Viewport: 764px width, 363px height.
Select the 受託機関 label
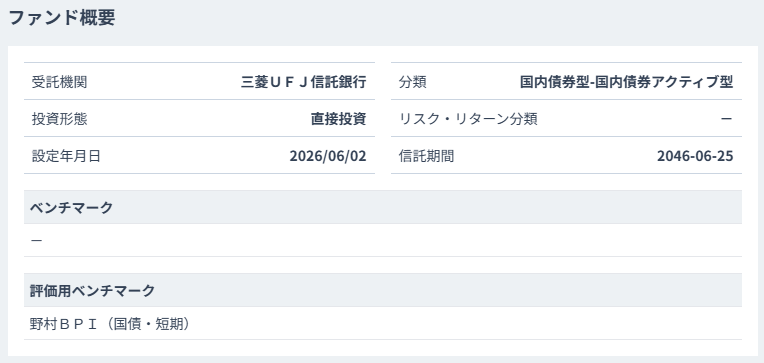coord(59,82)
